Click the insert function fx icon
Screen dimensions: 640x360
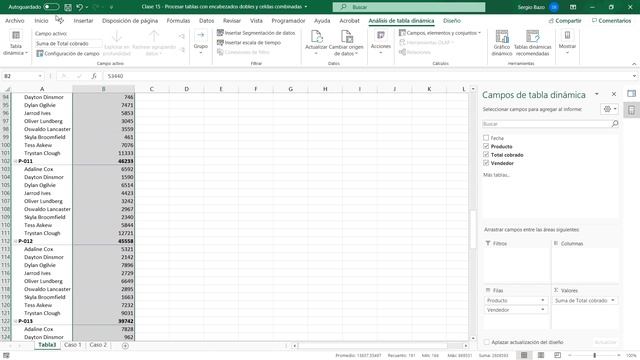(x=93, y=76)
